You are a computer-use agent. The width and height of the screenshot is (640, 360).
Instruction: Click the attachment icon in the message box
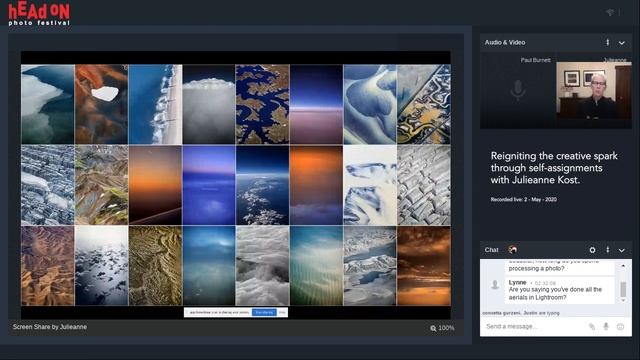click(591, 326)
